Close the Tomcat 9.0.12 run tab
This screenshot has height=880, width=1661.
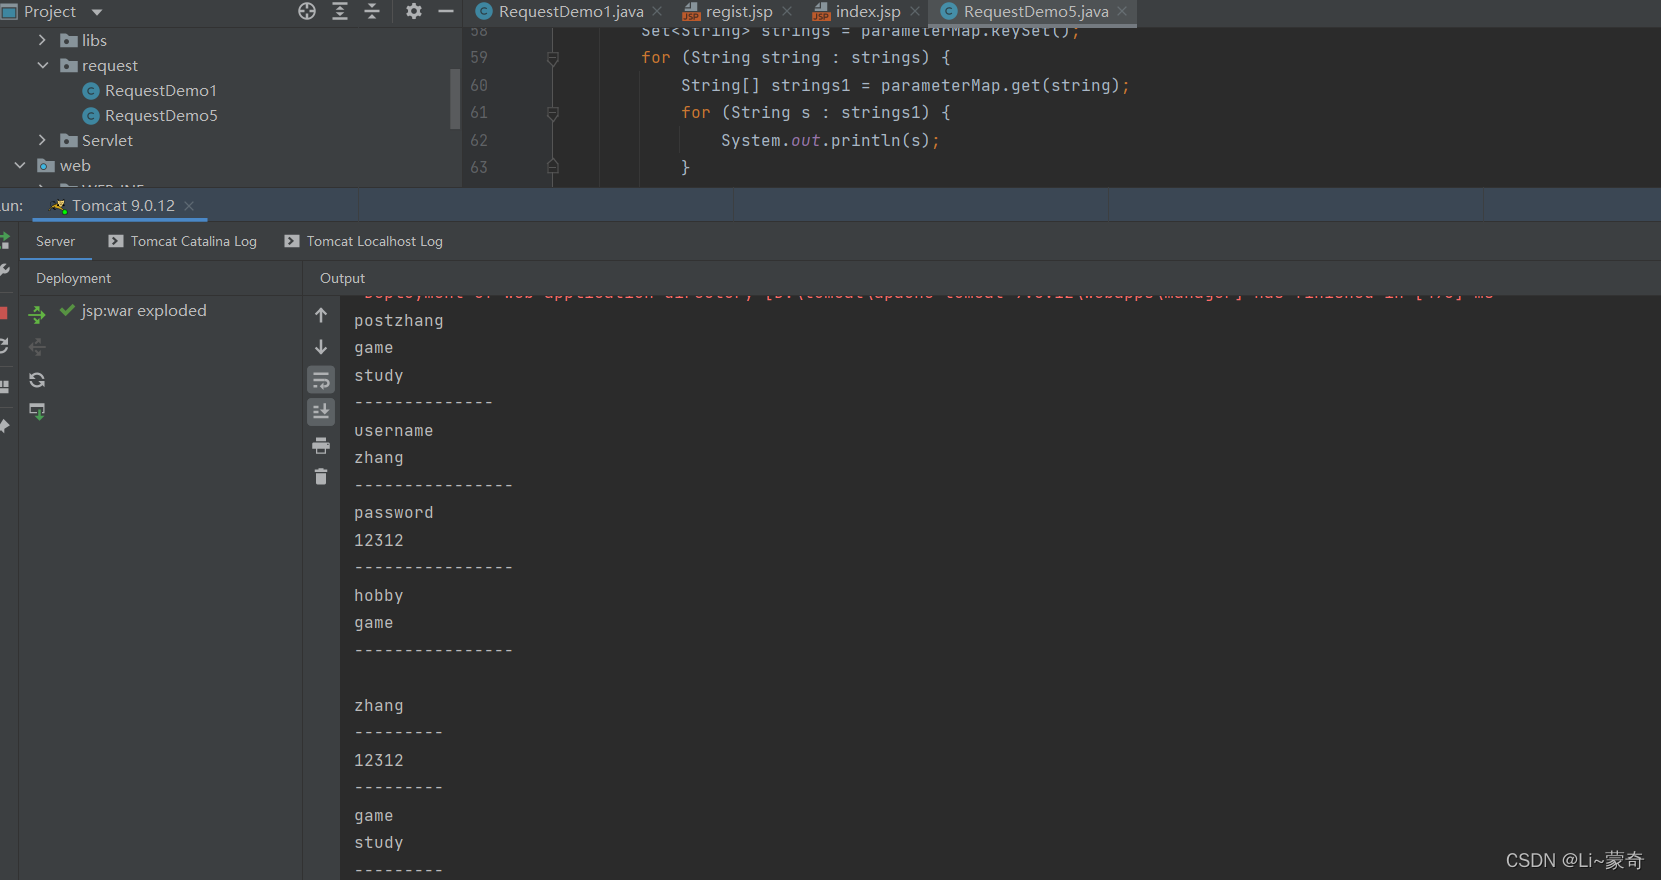(x=189, y=206)
